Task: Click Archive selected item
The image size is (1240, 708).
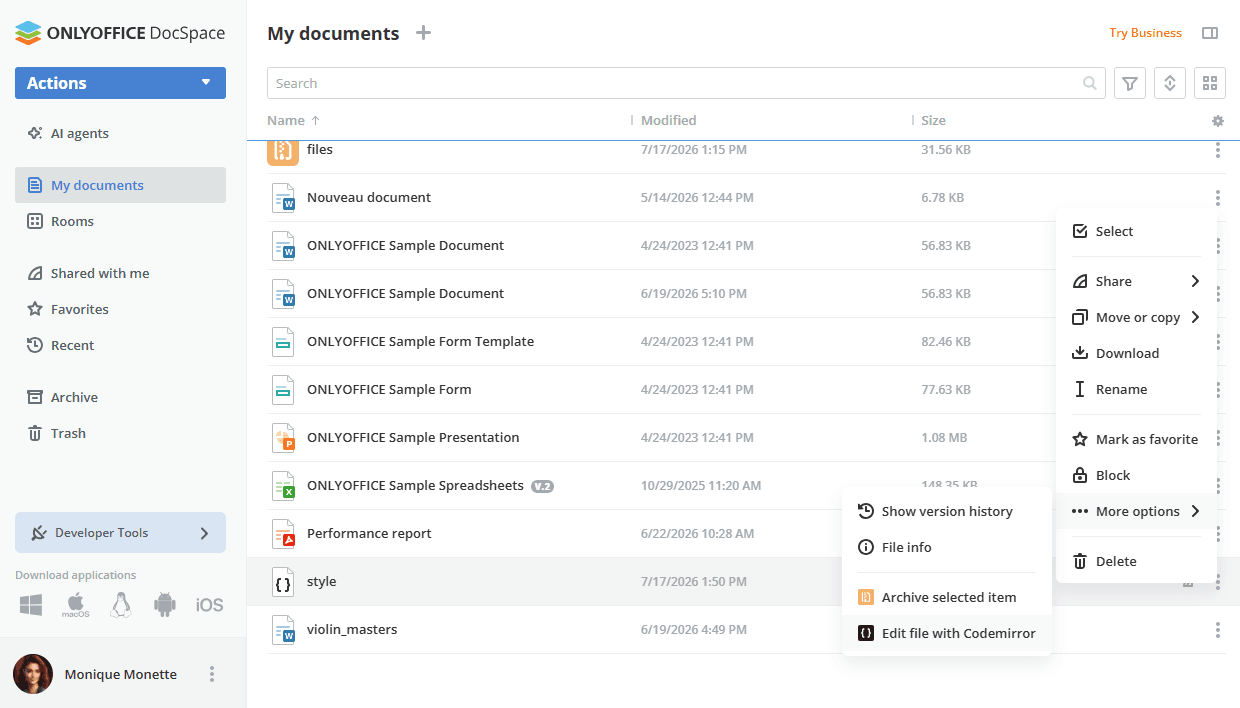Action: (947, 597)
